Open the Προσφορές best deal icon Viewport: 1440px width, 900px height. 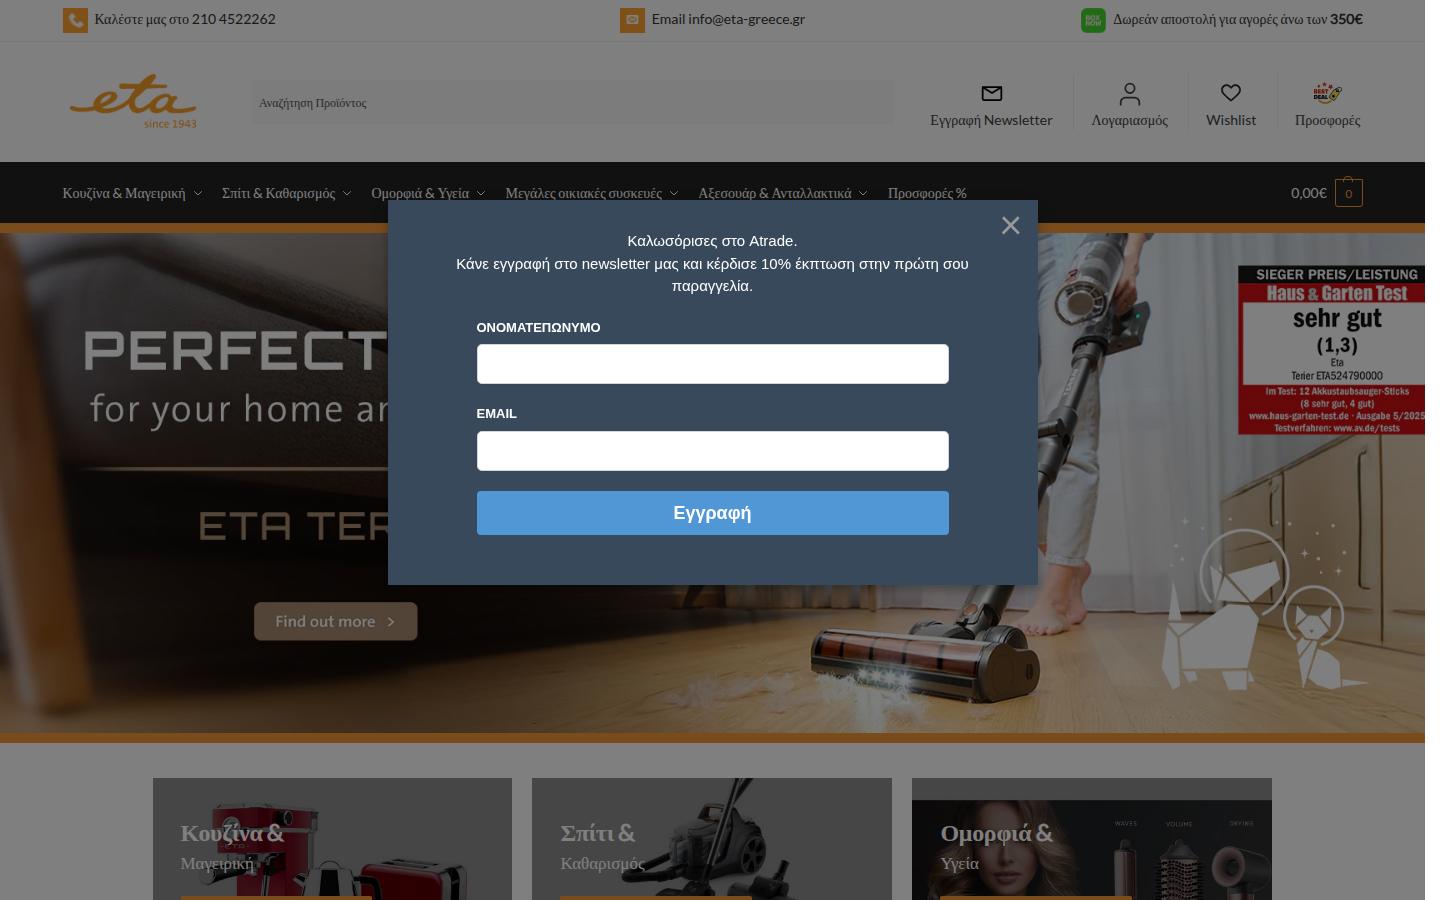1327,93
